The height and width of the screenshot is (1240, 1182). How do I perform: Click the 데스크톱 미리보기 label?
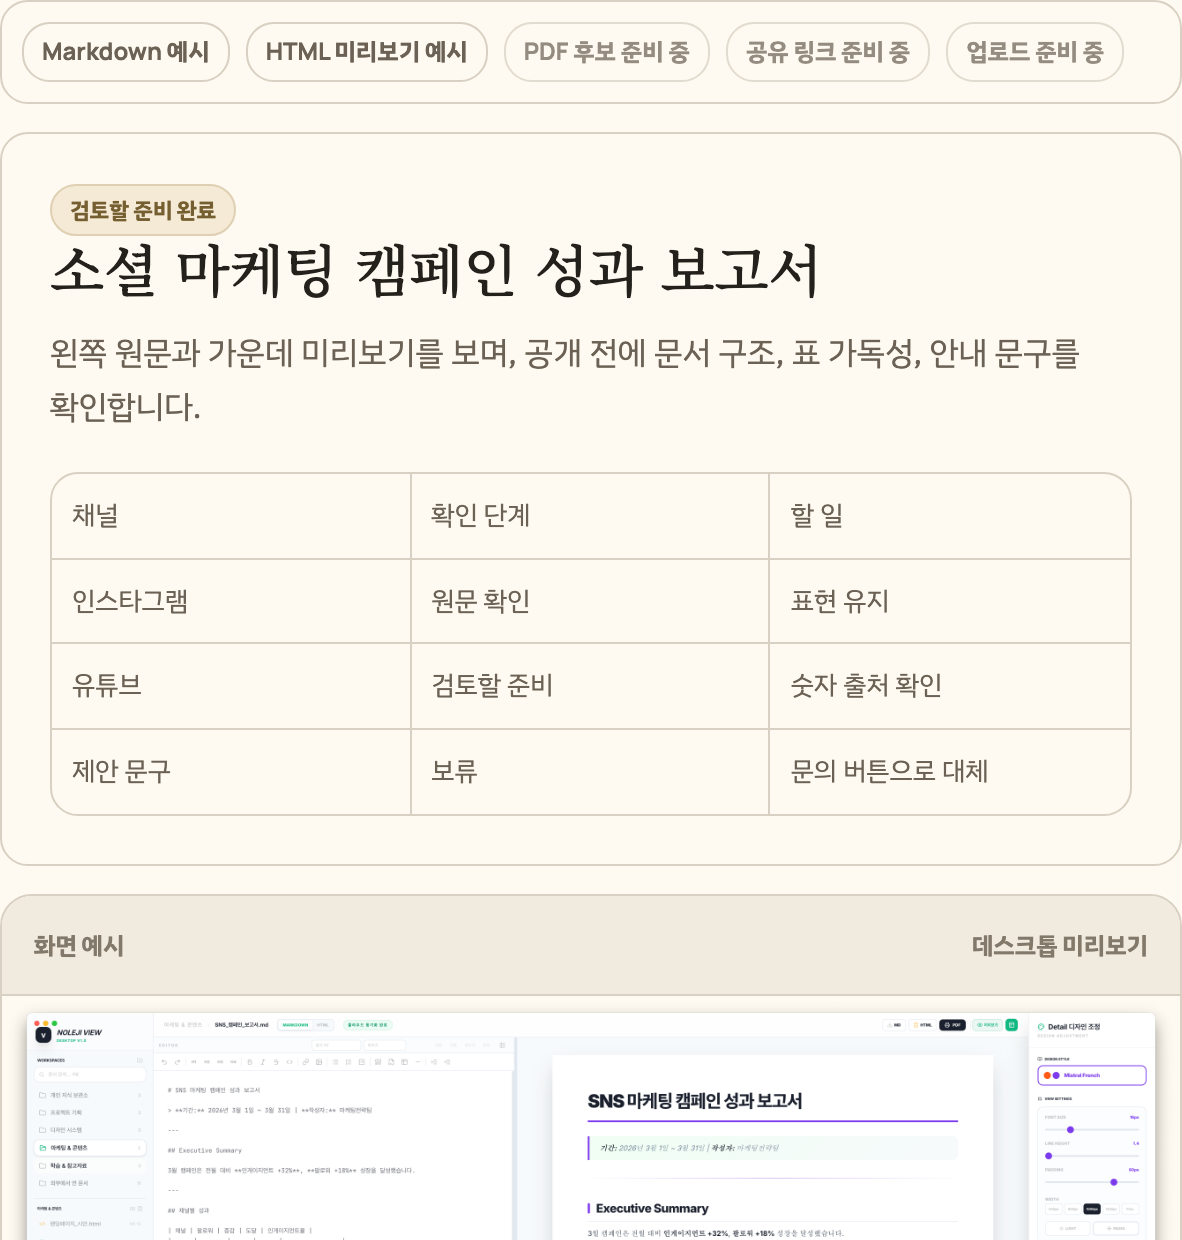pos(1060,946)
